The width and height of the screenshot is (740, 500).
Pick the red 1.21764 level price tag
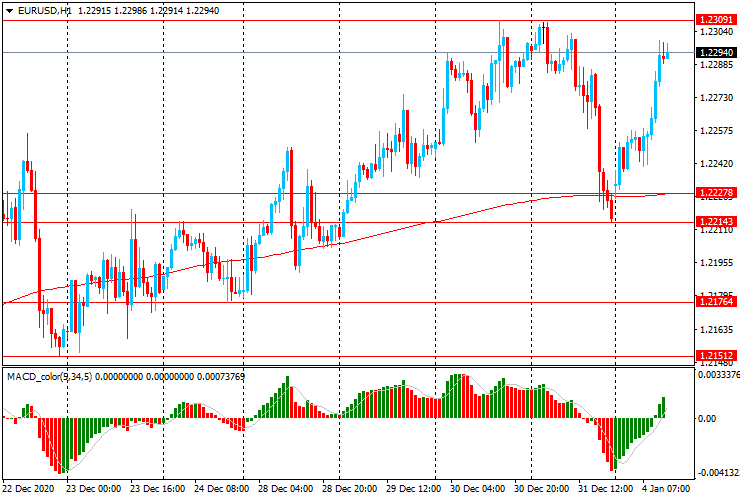coord(716,302)
